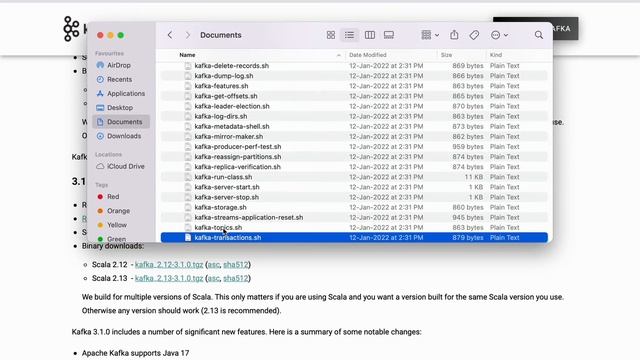This screenshot has height=360, width=640.
Task: Open the sha512 link for Scala 2.13
Action: (x=236, y=278)
